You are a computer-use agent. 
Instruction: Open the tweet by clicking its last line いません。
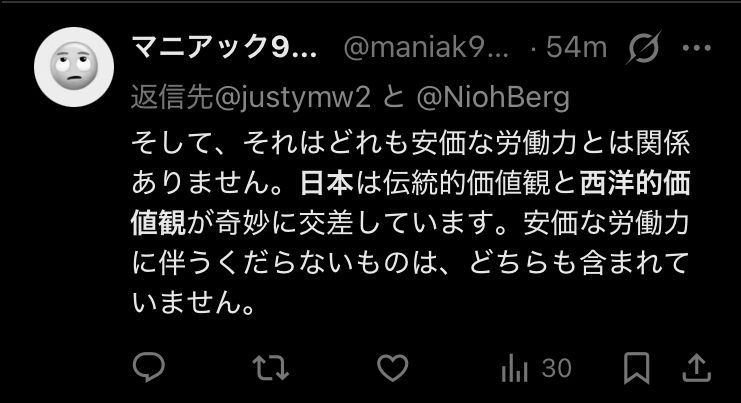(194, 302)
